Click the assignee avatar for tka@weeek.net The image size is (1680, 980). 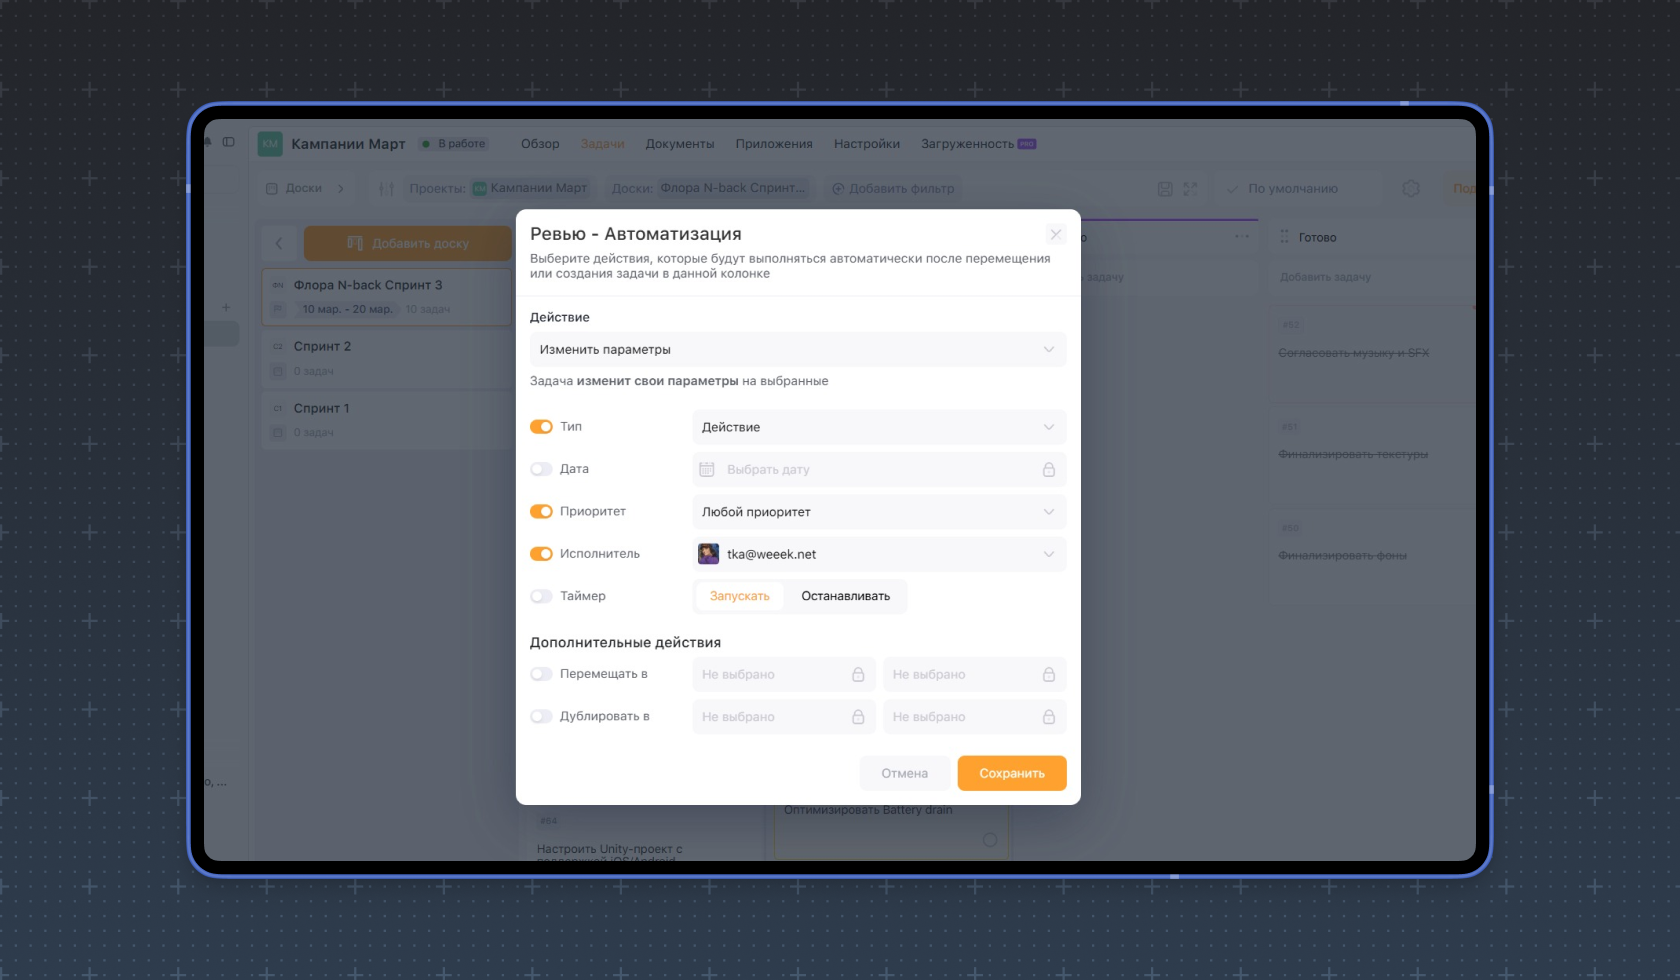click(708, 554)
